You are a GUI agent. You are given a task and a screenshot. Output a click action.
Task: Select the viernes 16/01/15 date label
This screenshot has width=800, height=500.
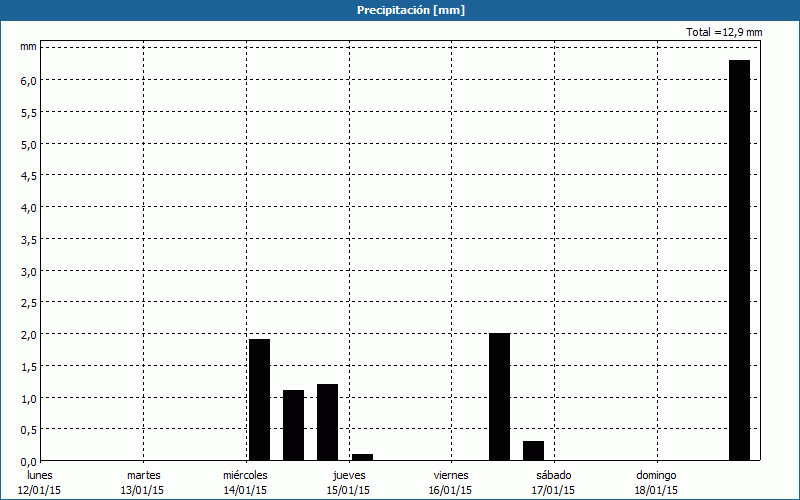[x=451, y=483]
